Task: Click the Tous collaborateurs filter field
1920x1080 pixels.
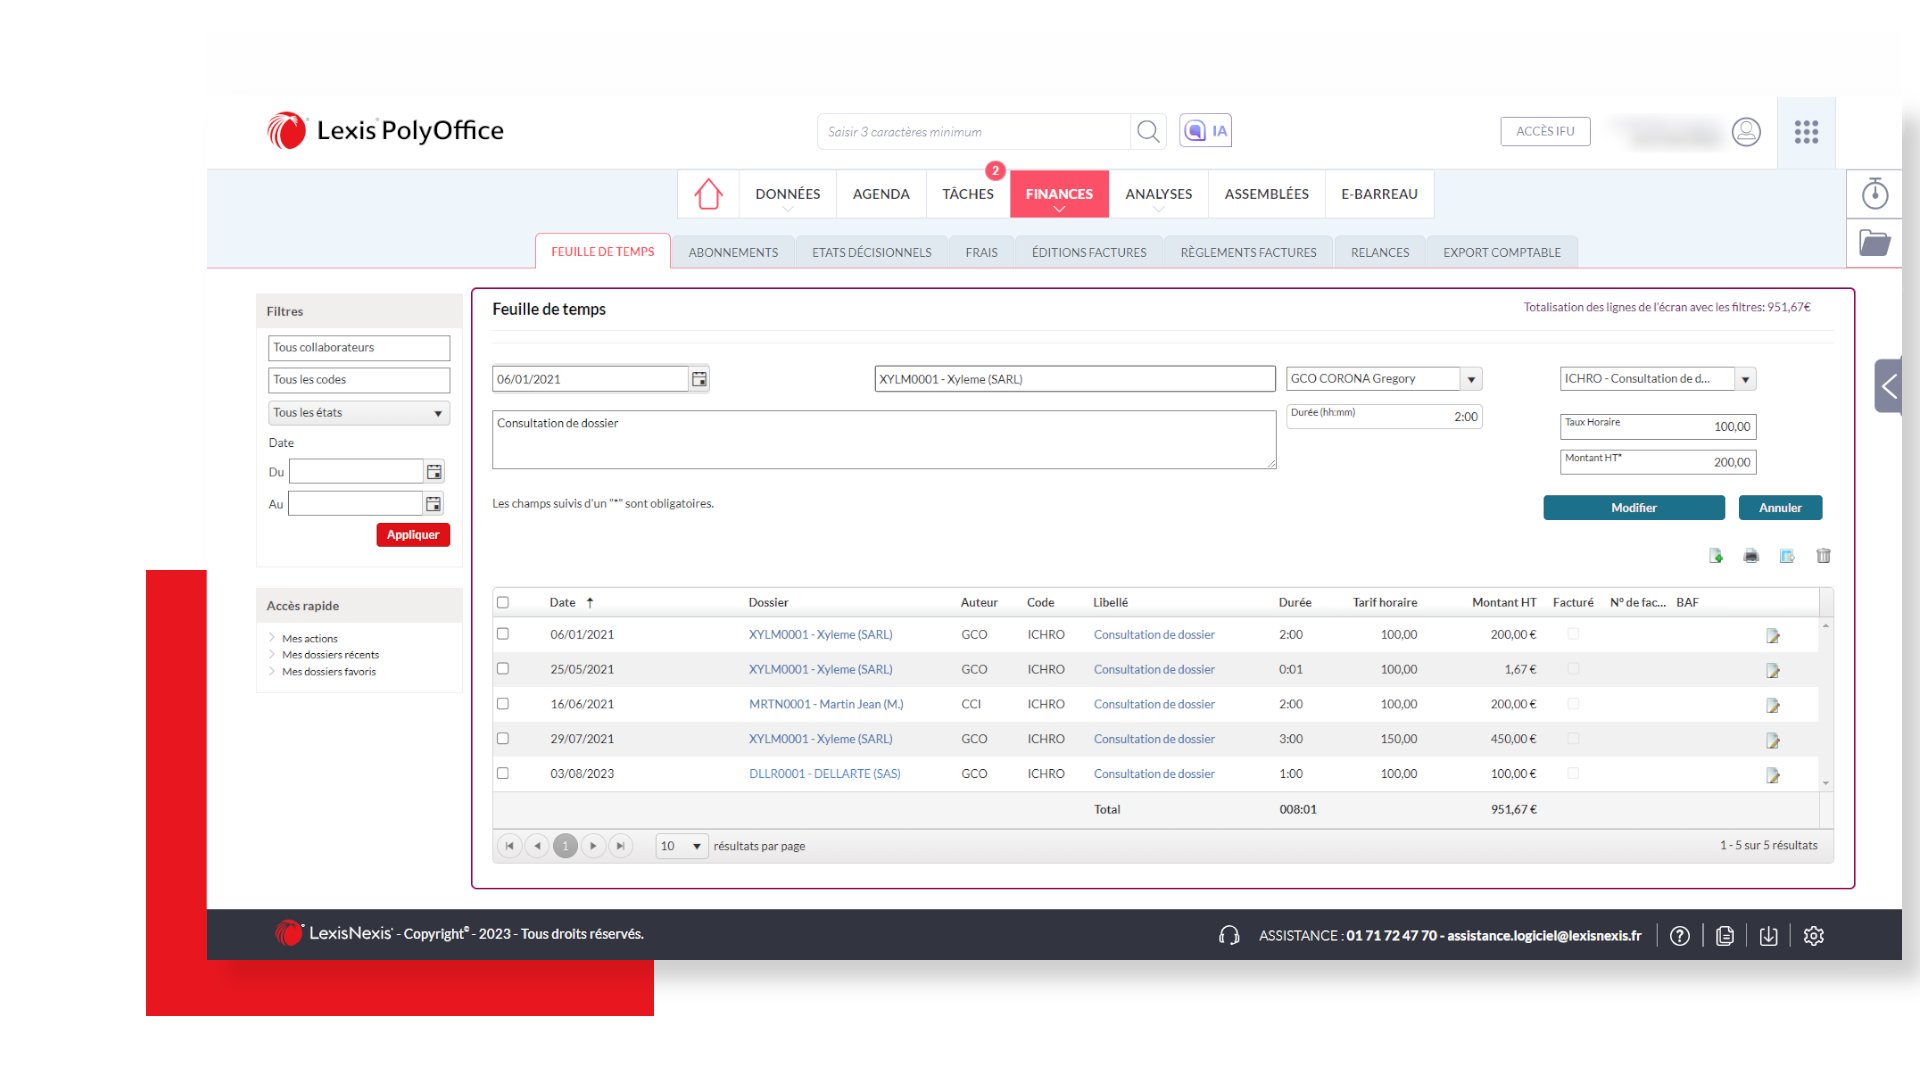Action: pos(359,348)
